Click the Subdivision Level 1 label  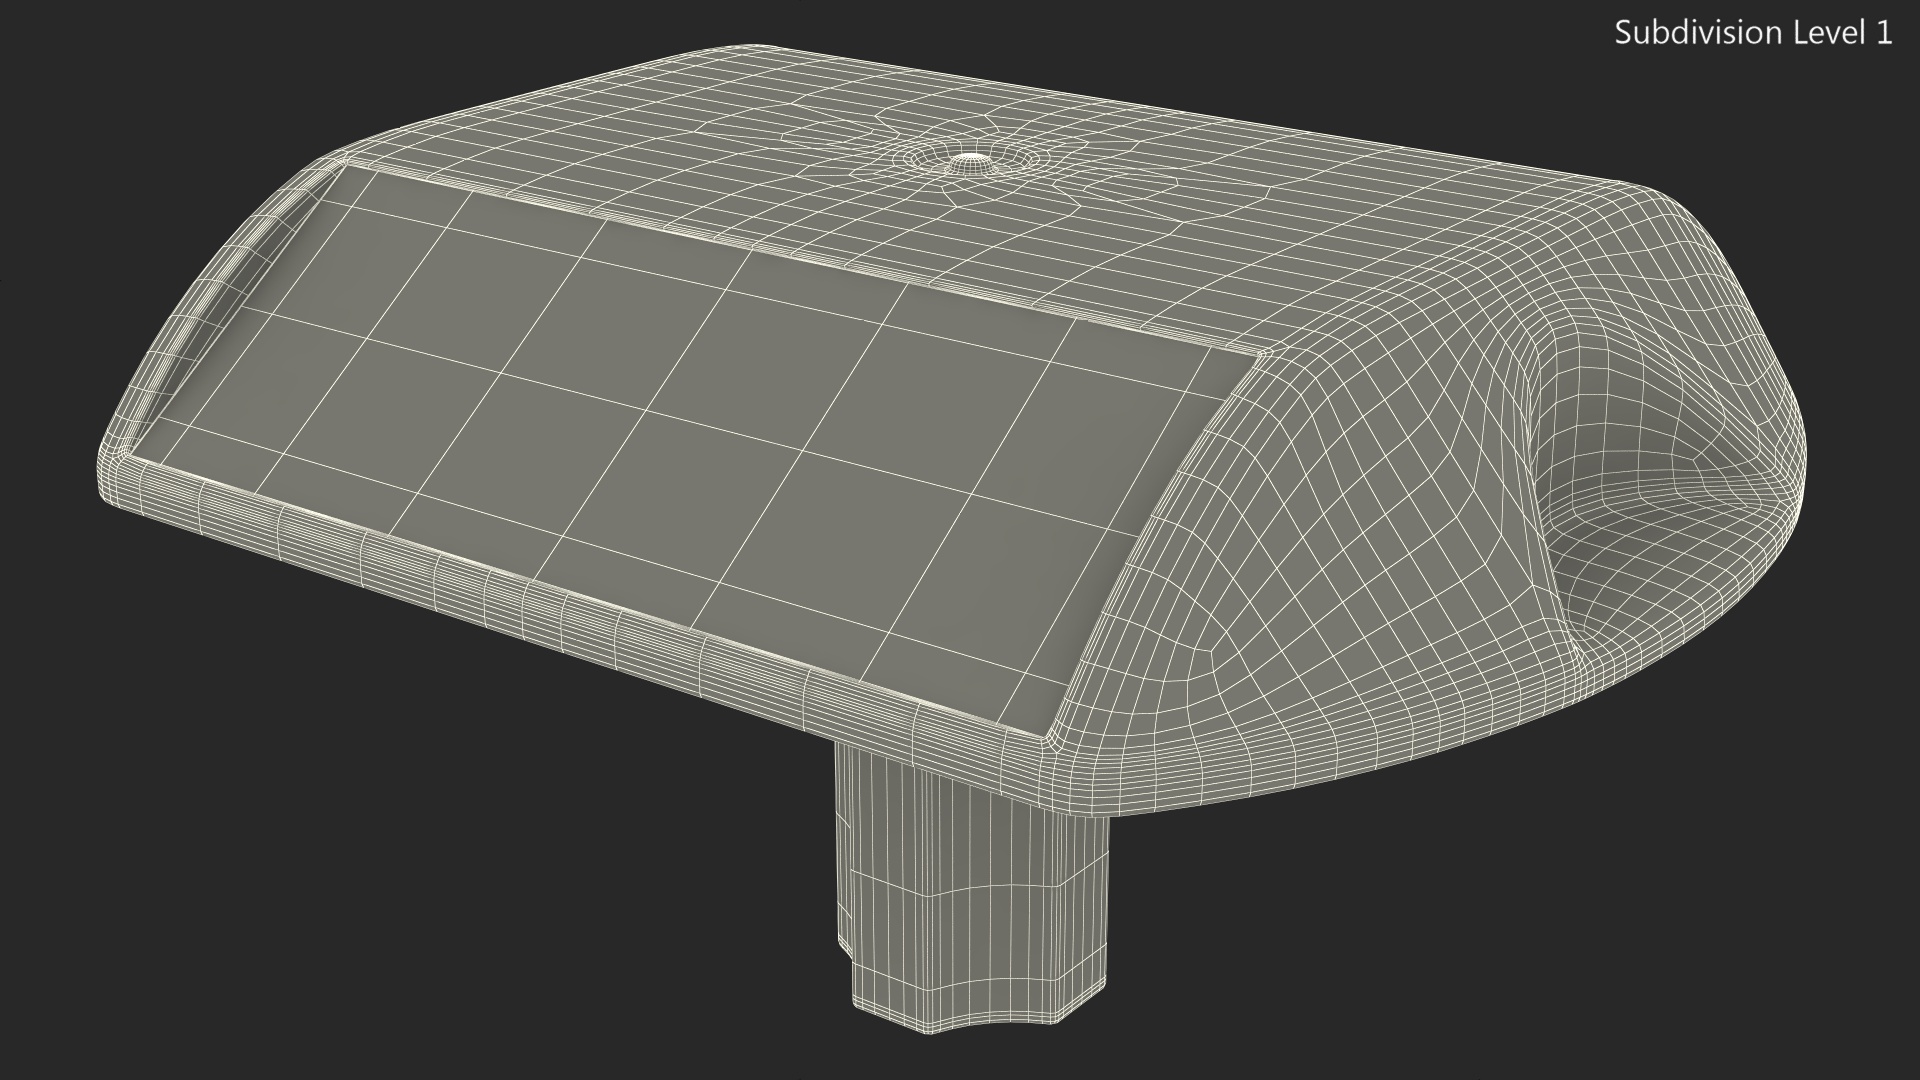1753,33
